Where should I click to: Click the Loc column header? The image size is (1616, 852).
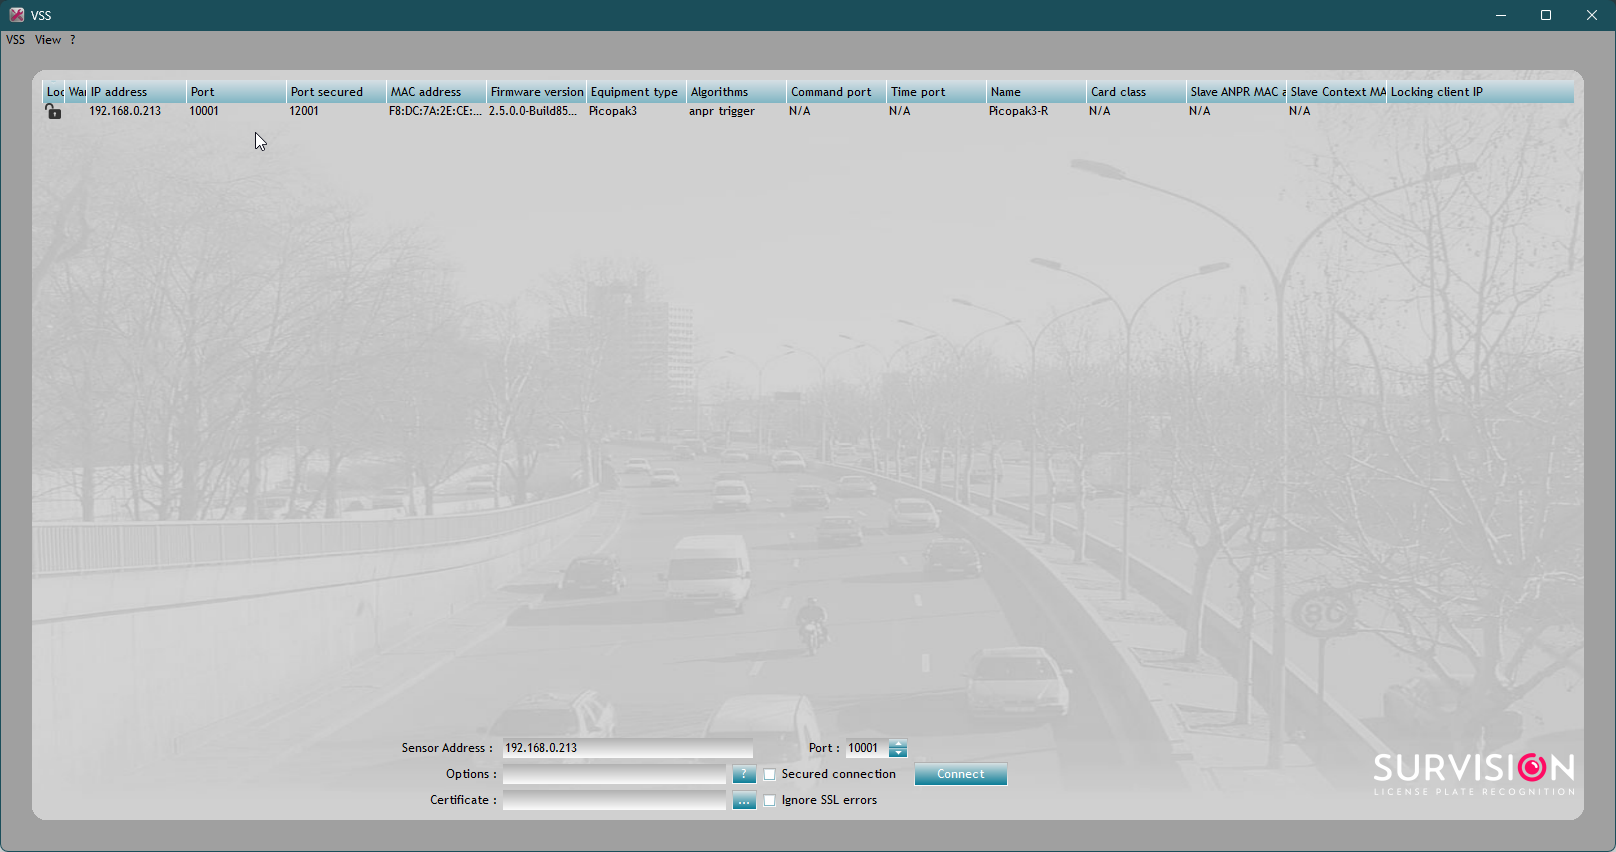[54, 92]
